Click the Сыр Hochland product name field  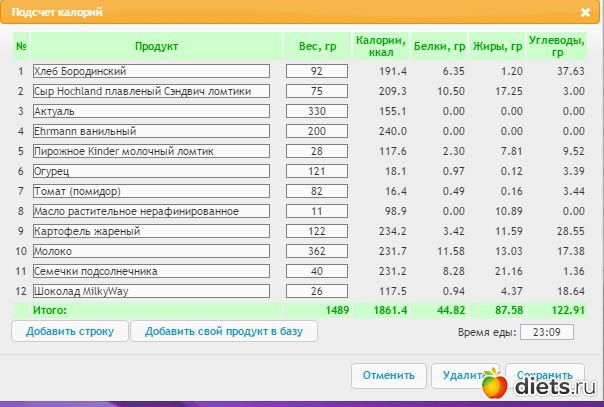tap(151, 91)
